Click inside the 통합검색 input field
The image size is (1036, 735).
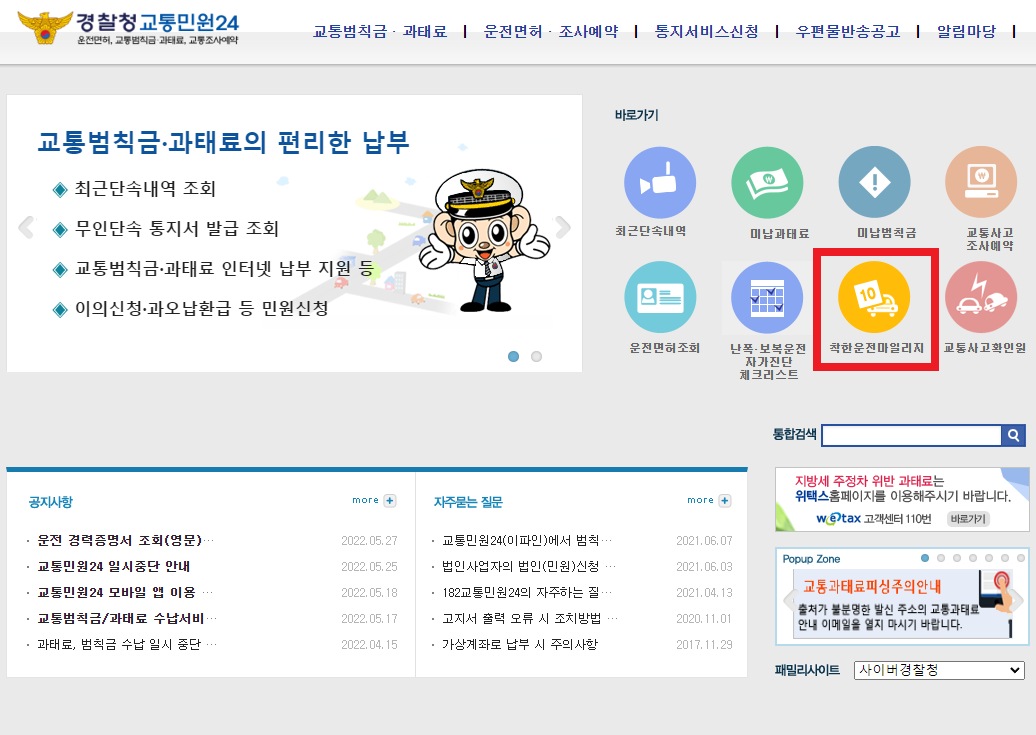[912, 435]
